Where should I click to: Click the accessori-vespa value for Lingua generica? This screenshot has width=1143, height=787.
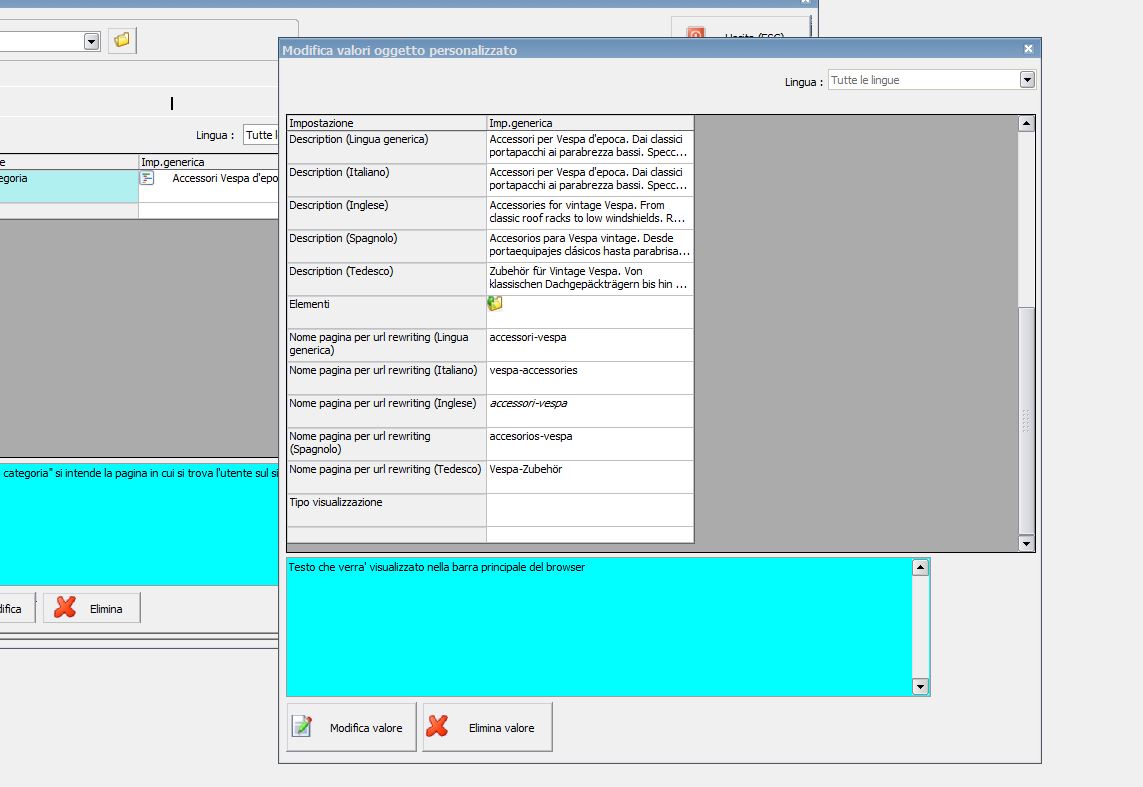coord(590,345)
